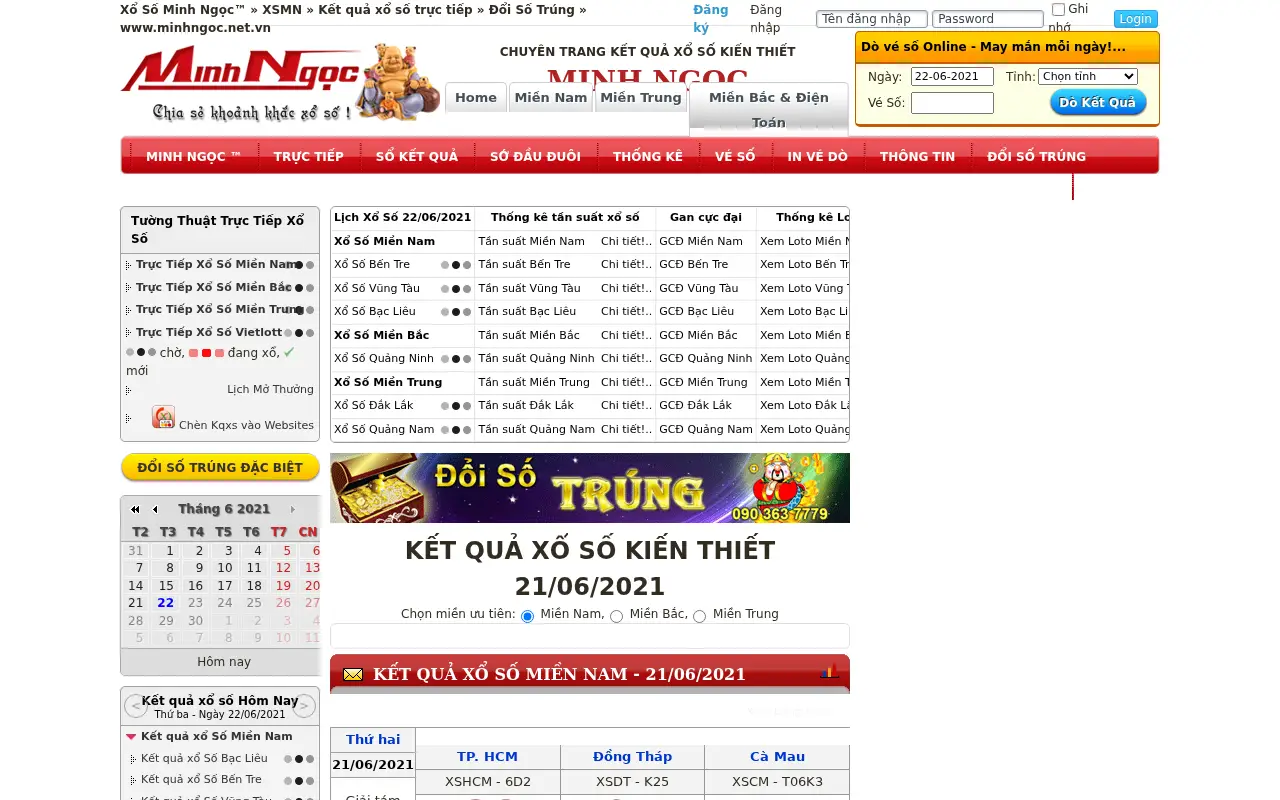
Task: Open Trực Tiếp Xổ Số Vietlott link
Action: (x=209, y=332)
